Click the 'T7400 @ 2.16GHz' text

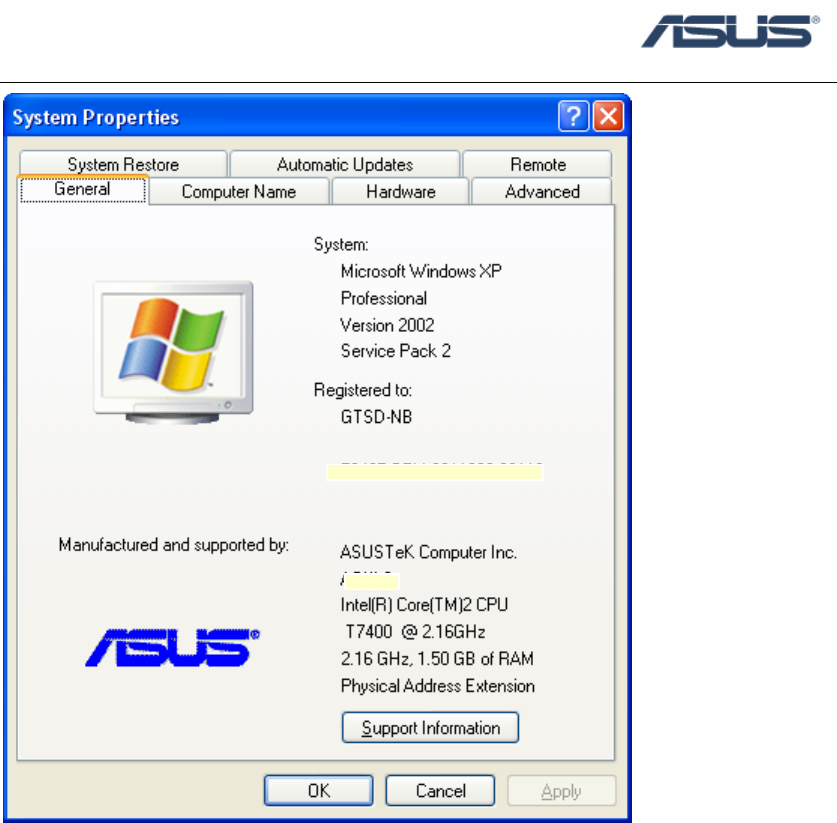point(415,632)
